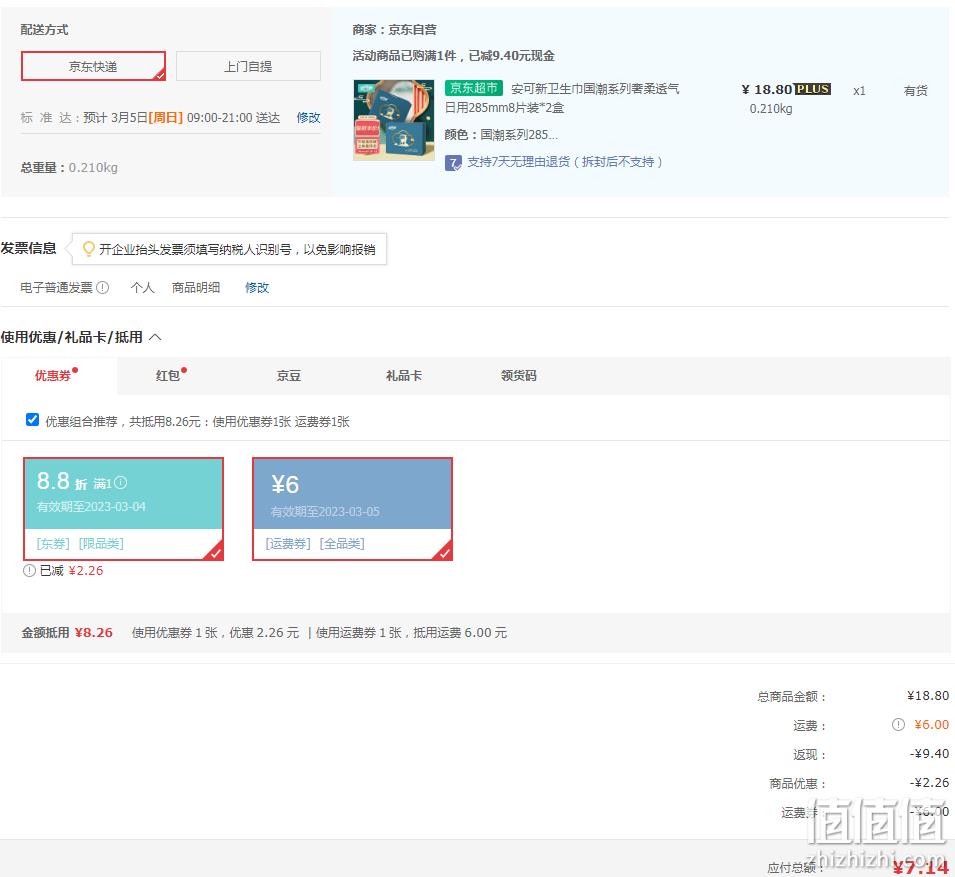The height and width of the screenshot is (877, 955).
Task: Open the 礼品卡 tab
Action: [x=404, y=376]
